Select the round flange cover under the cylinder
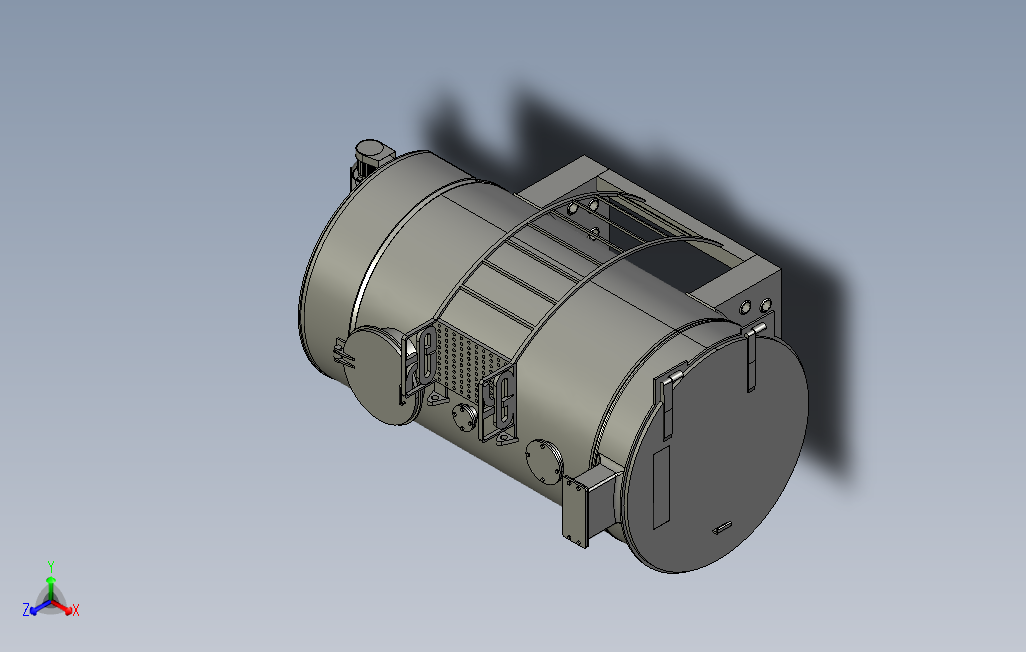This screenshot has width=1026, height=652. pyautogui.click(x=544, y=461)
